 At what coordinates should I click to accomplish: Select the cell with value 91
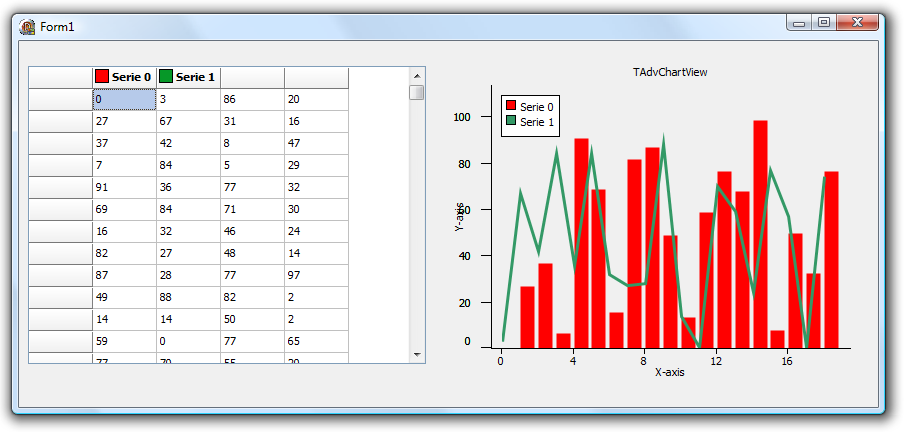[124, 187]
